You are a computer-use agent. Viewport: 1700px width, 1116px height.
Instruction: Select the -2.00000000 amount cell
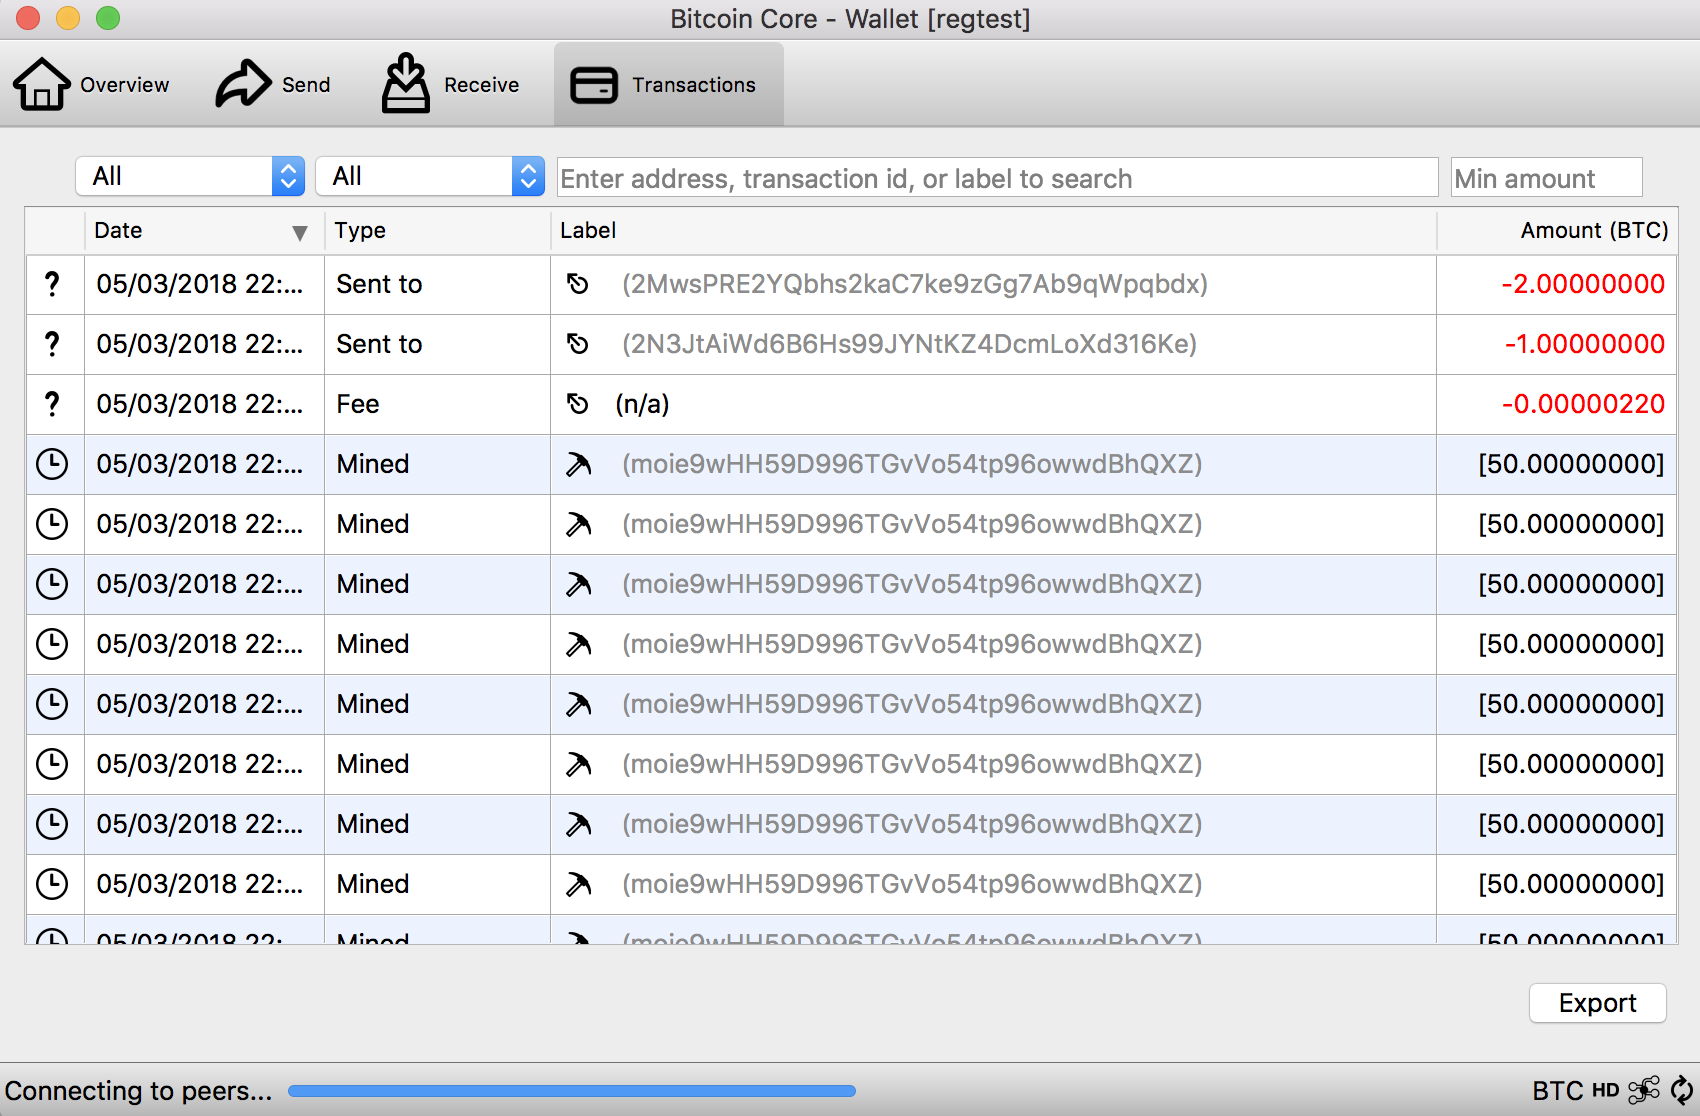[x=1557, y=284]
